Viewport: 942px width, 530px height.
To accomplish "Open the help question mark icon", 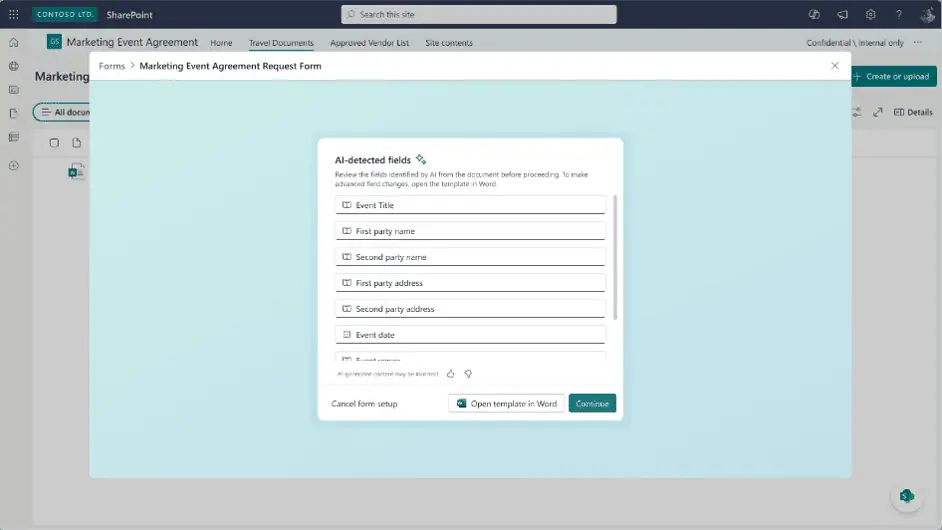I will [x=899, y=14].
